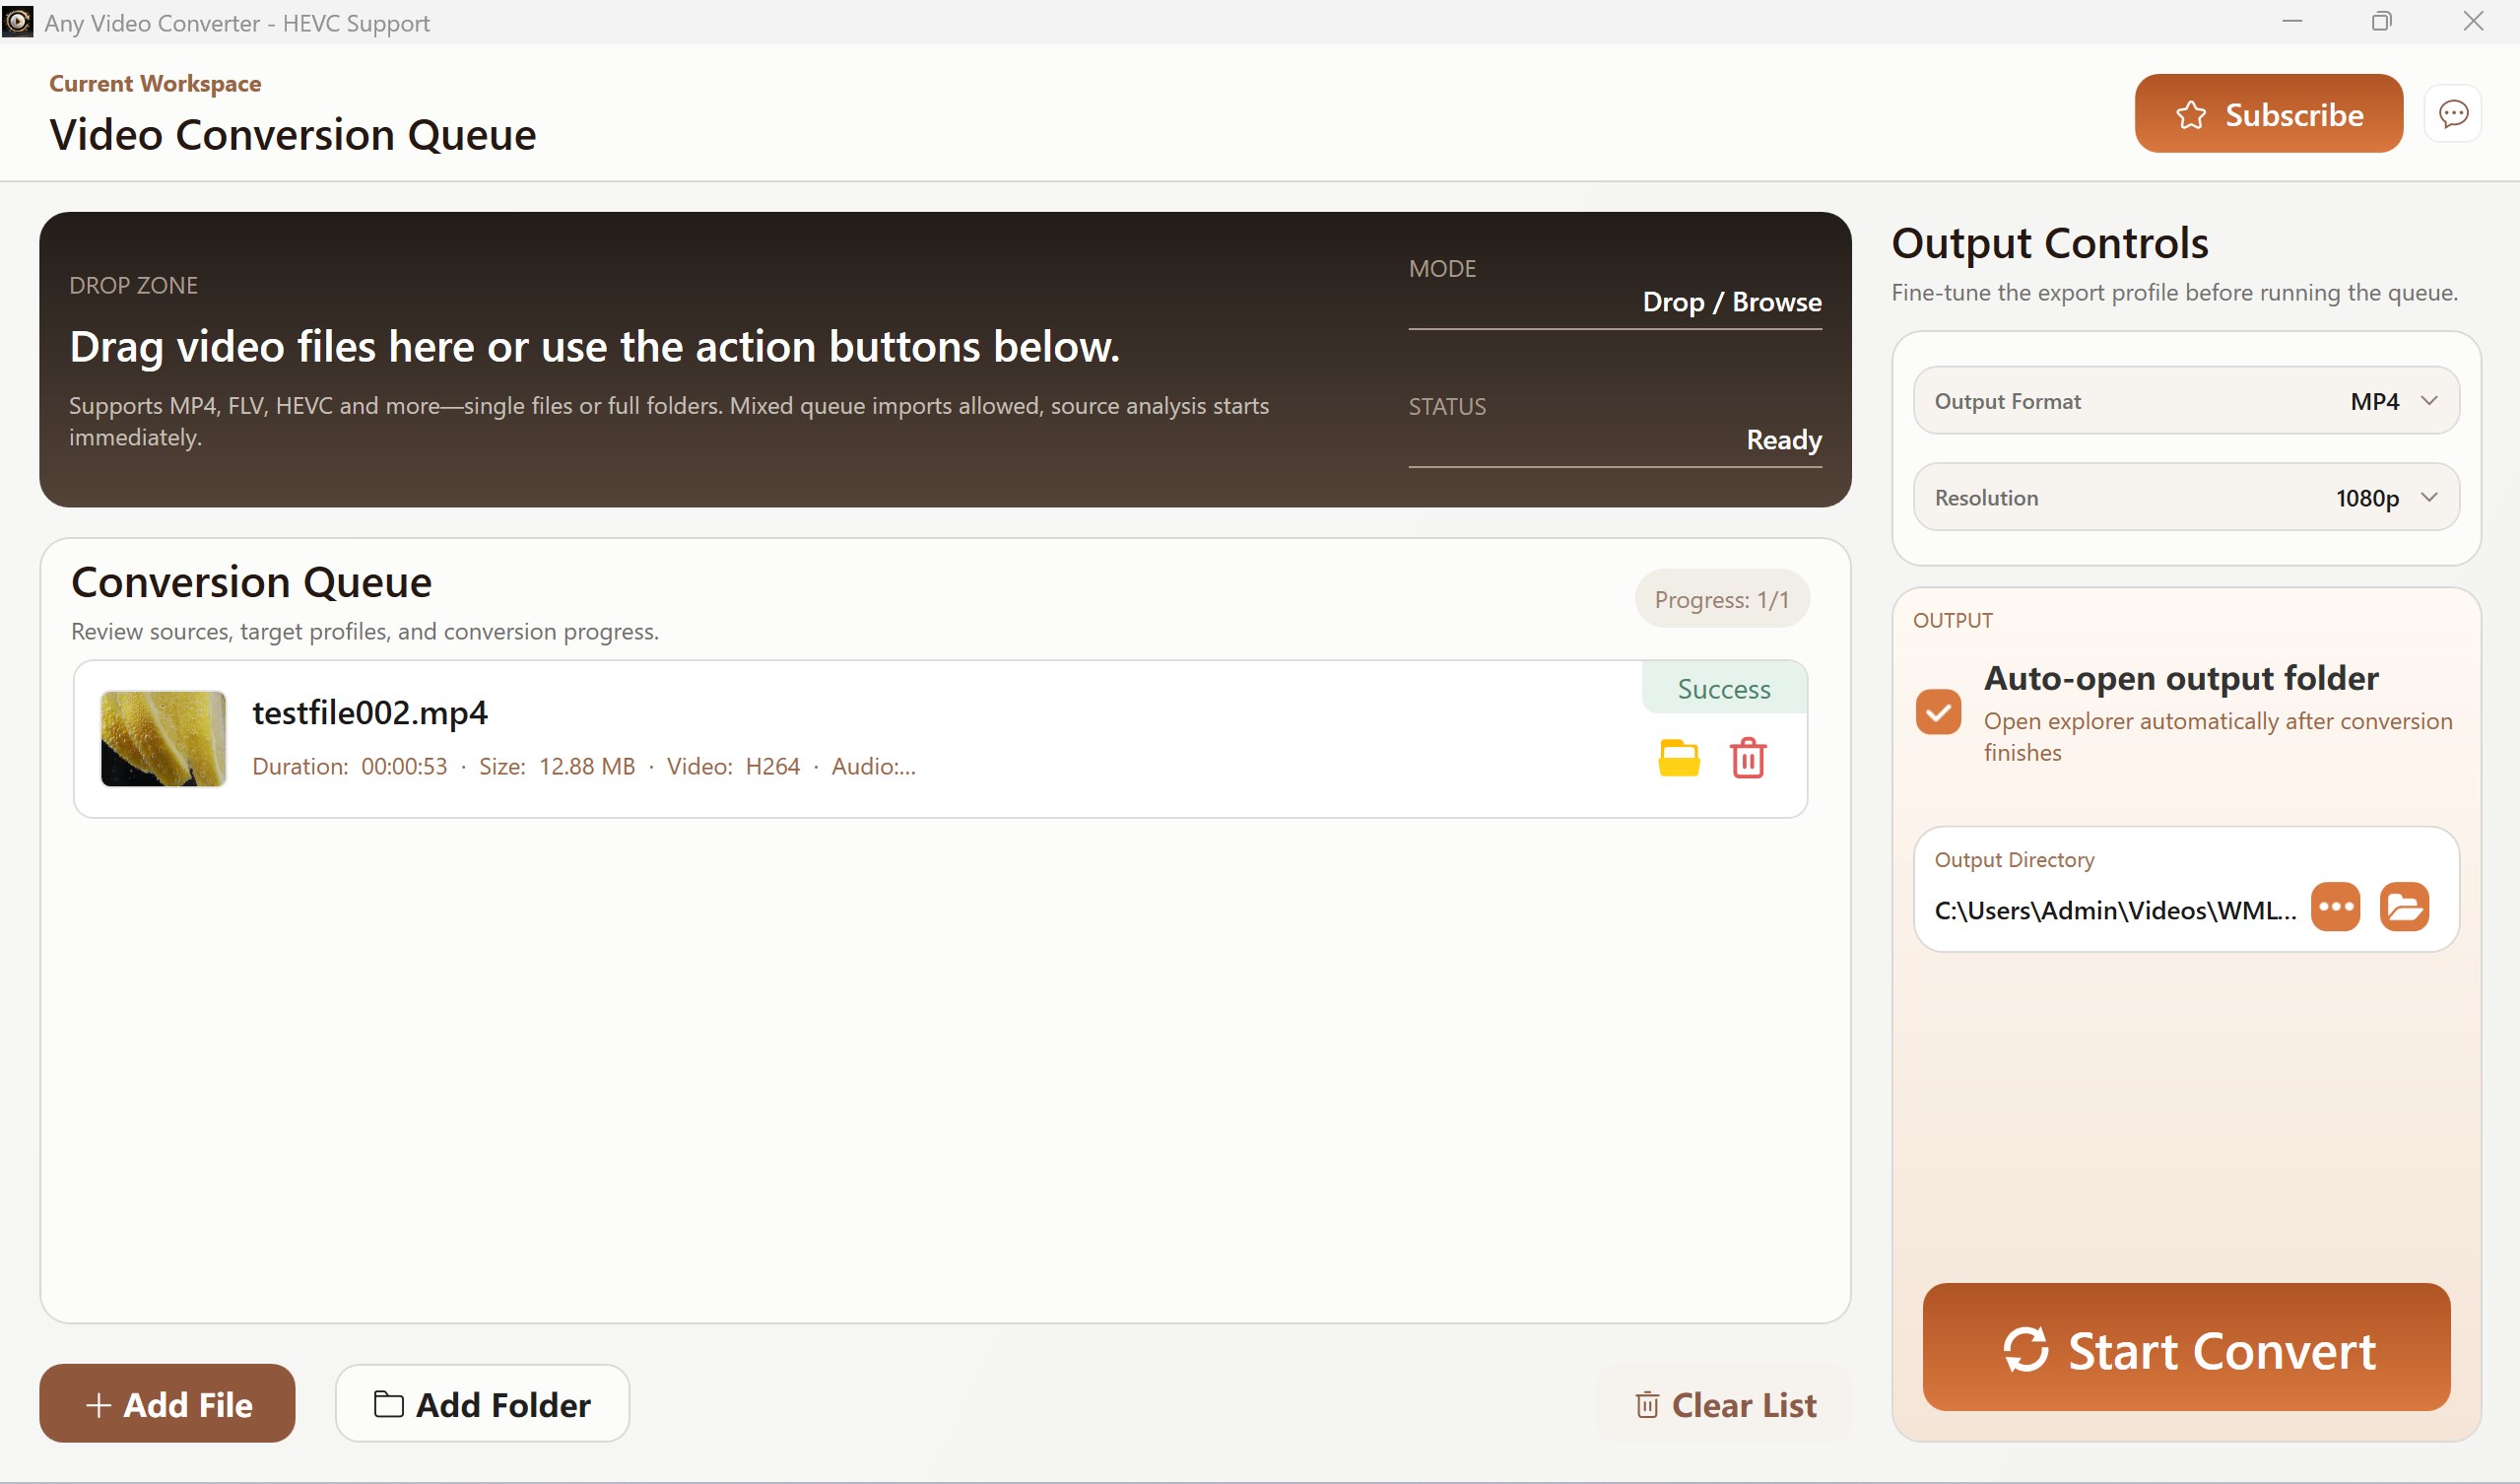
Task: Click Start Convert button
Action: tap(2186, 1348)
